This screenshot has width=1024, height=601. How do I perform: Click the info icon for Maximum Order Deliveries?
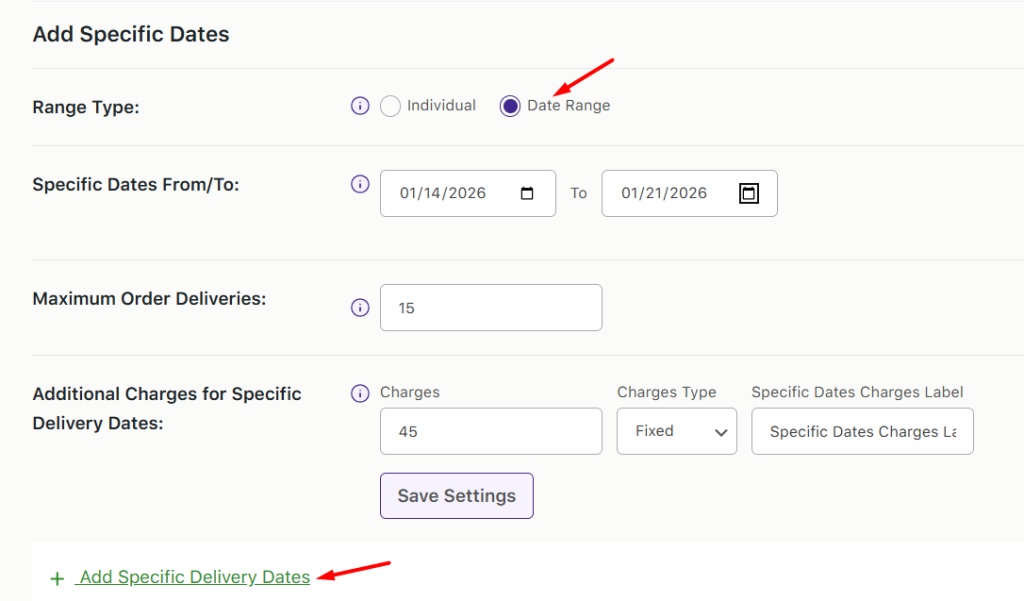[359, 307]
